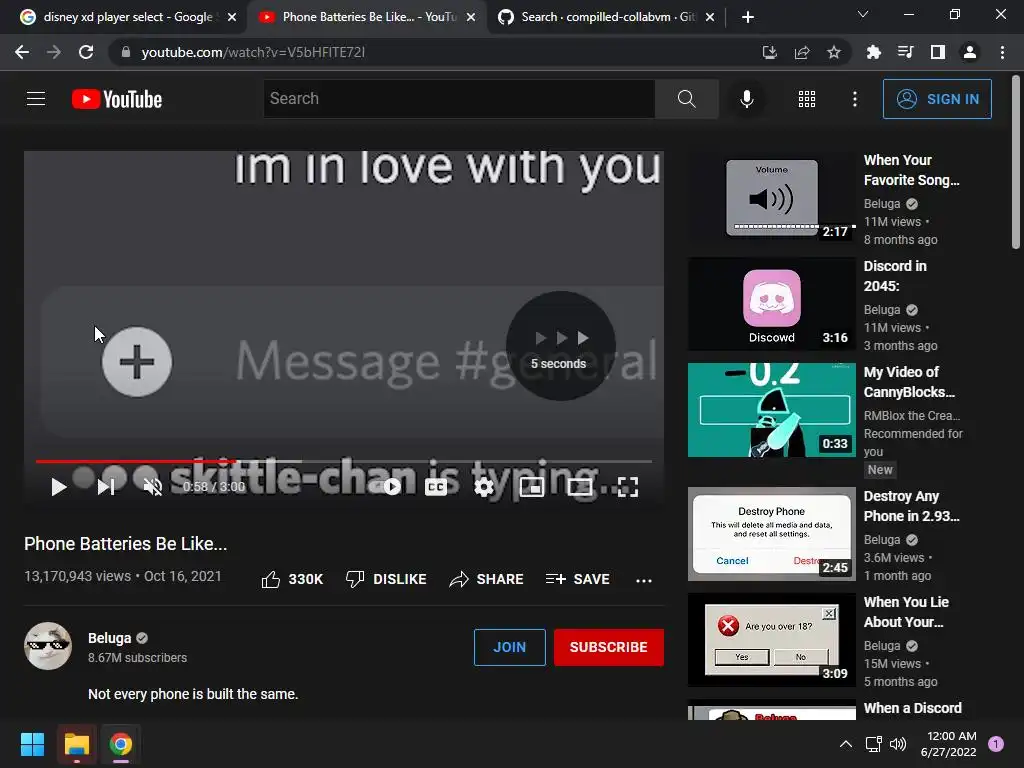The height and width of the screenshot is (768, 1024).
Task: Switch to theater mode
Action: point(579,487)
